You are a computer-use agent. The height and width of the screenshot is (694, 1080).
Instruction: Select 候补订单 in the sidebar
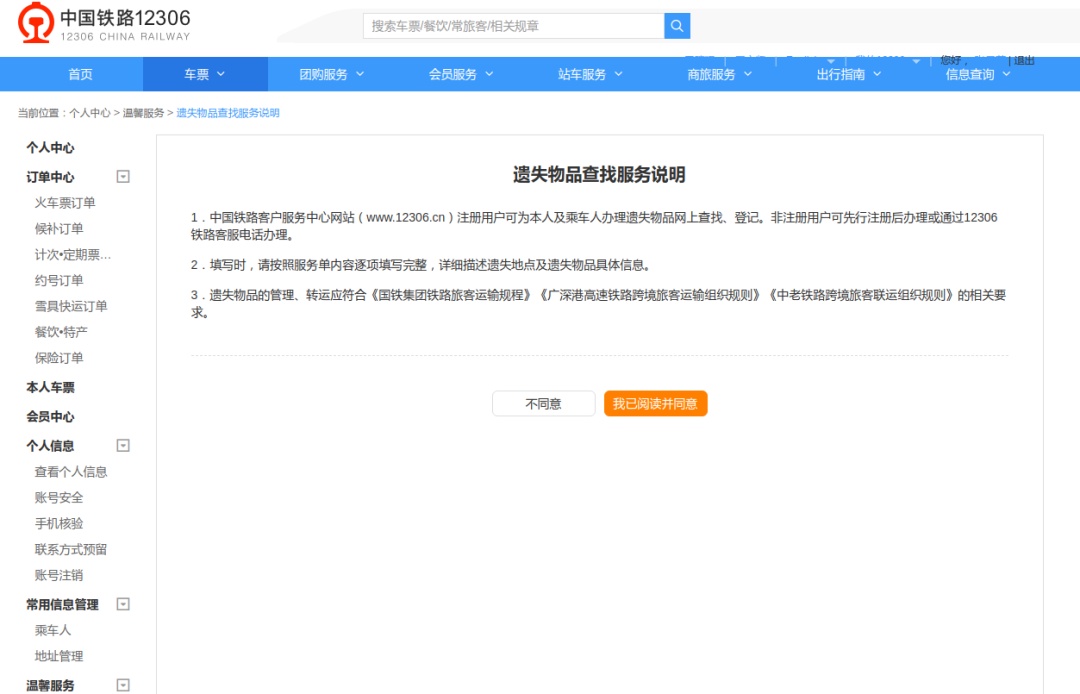(59, 229)
